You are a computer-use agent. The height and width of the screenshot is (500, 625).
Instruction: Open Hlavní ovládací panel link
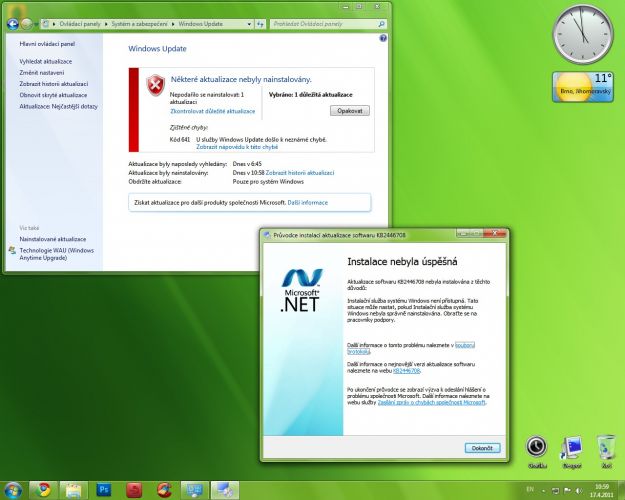point(47,44)
